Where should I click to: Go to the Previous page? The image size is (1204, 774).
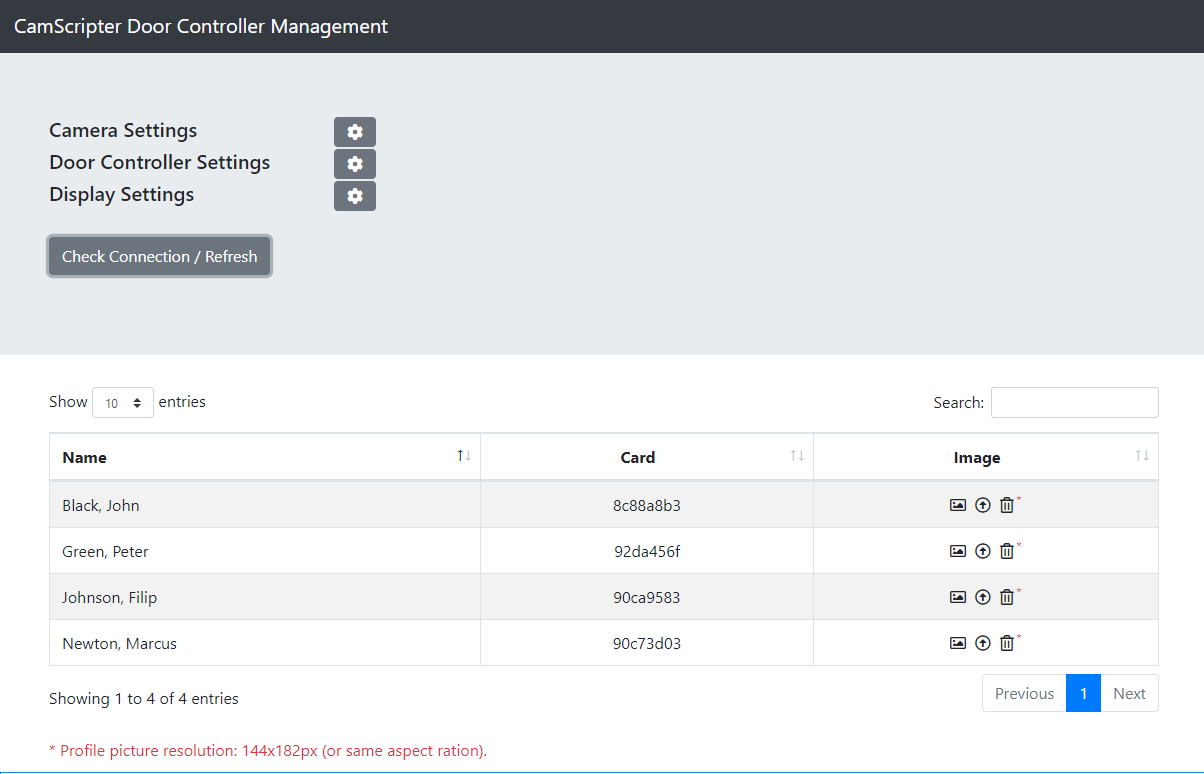(1024, 694)
